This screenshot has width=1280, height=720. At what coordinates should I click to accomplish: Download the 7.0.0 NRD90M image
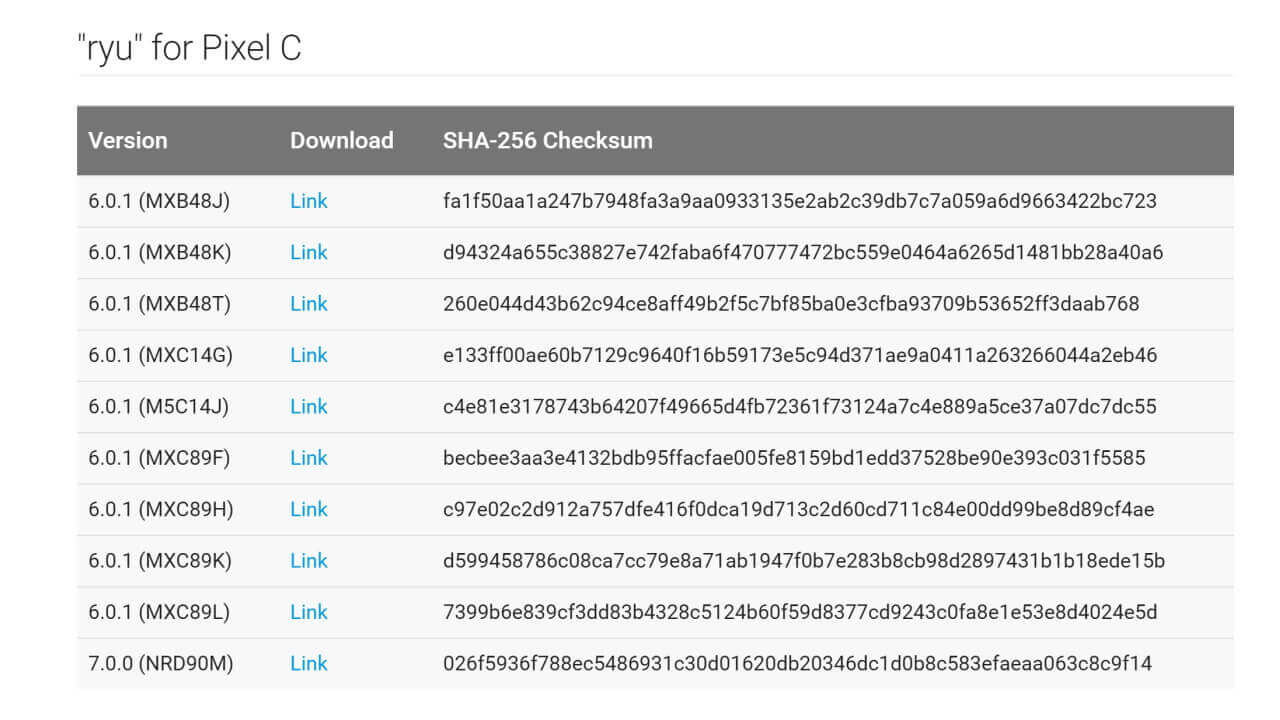pyautogui.click(x=308, y=663)
